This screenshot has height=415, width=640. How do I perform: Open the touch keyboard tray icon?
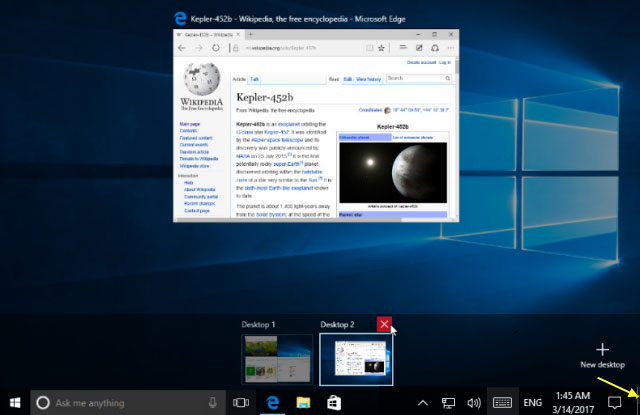(x=502, y=403)
